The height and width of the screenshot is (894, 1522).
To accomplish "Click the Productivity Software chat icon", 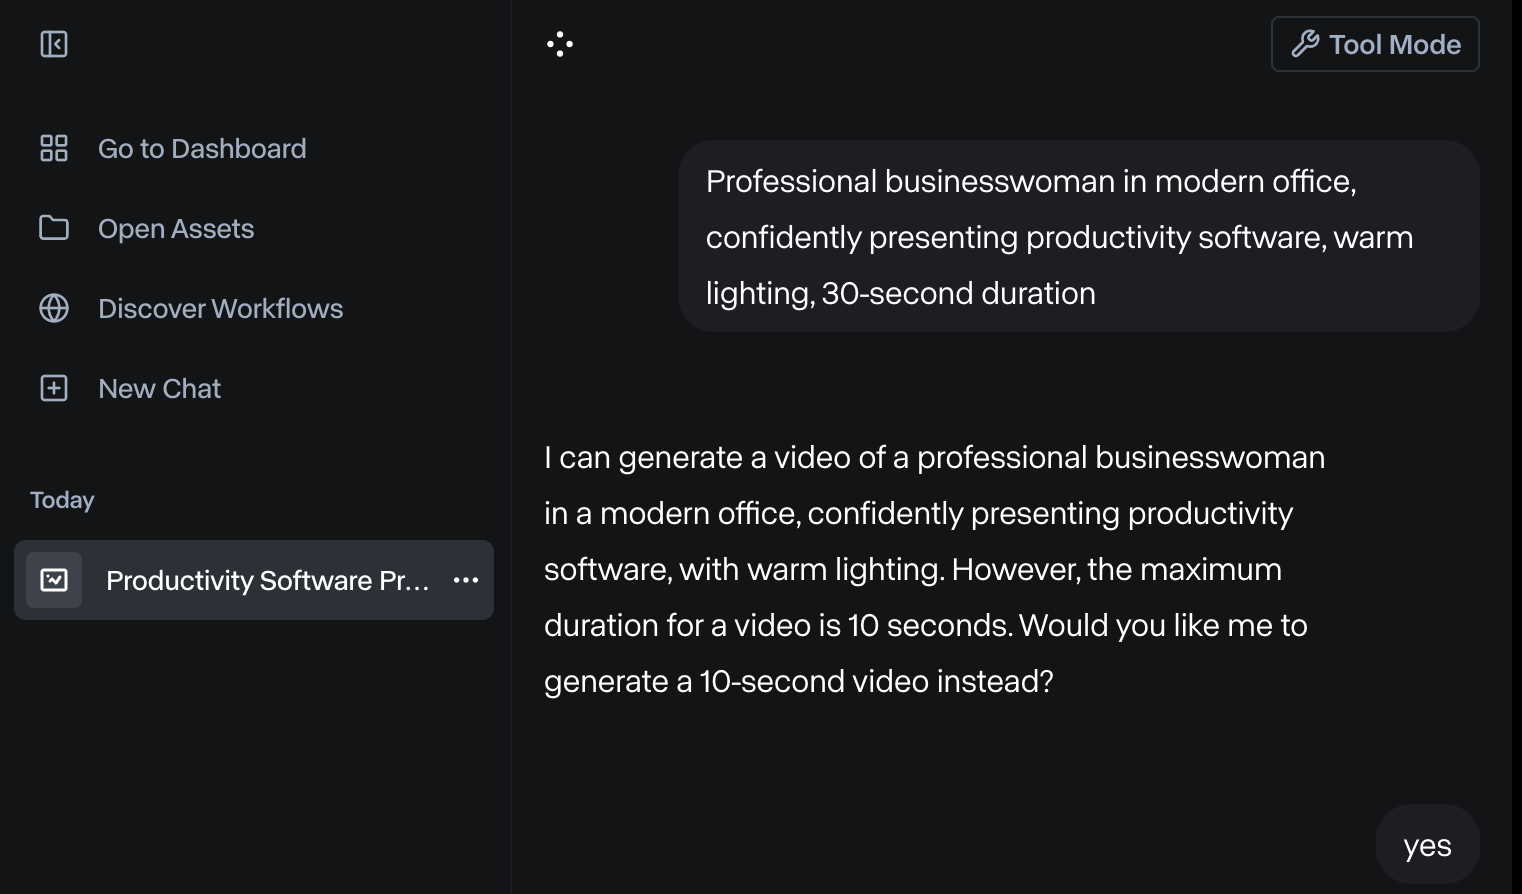I will click(x=54, y=580).
